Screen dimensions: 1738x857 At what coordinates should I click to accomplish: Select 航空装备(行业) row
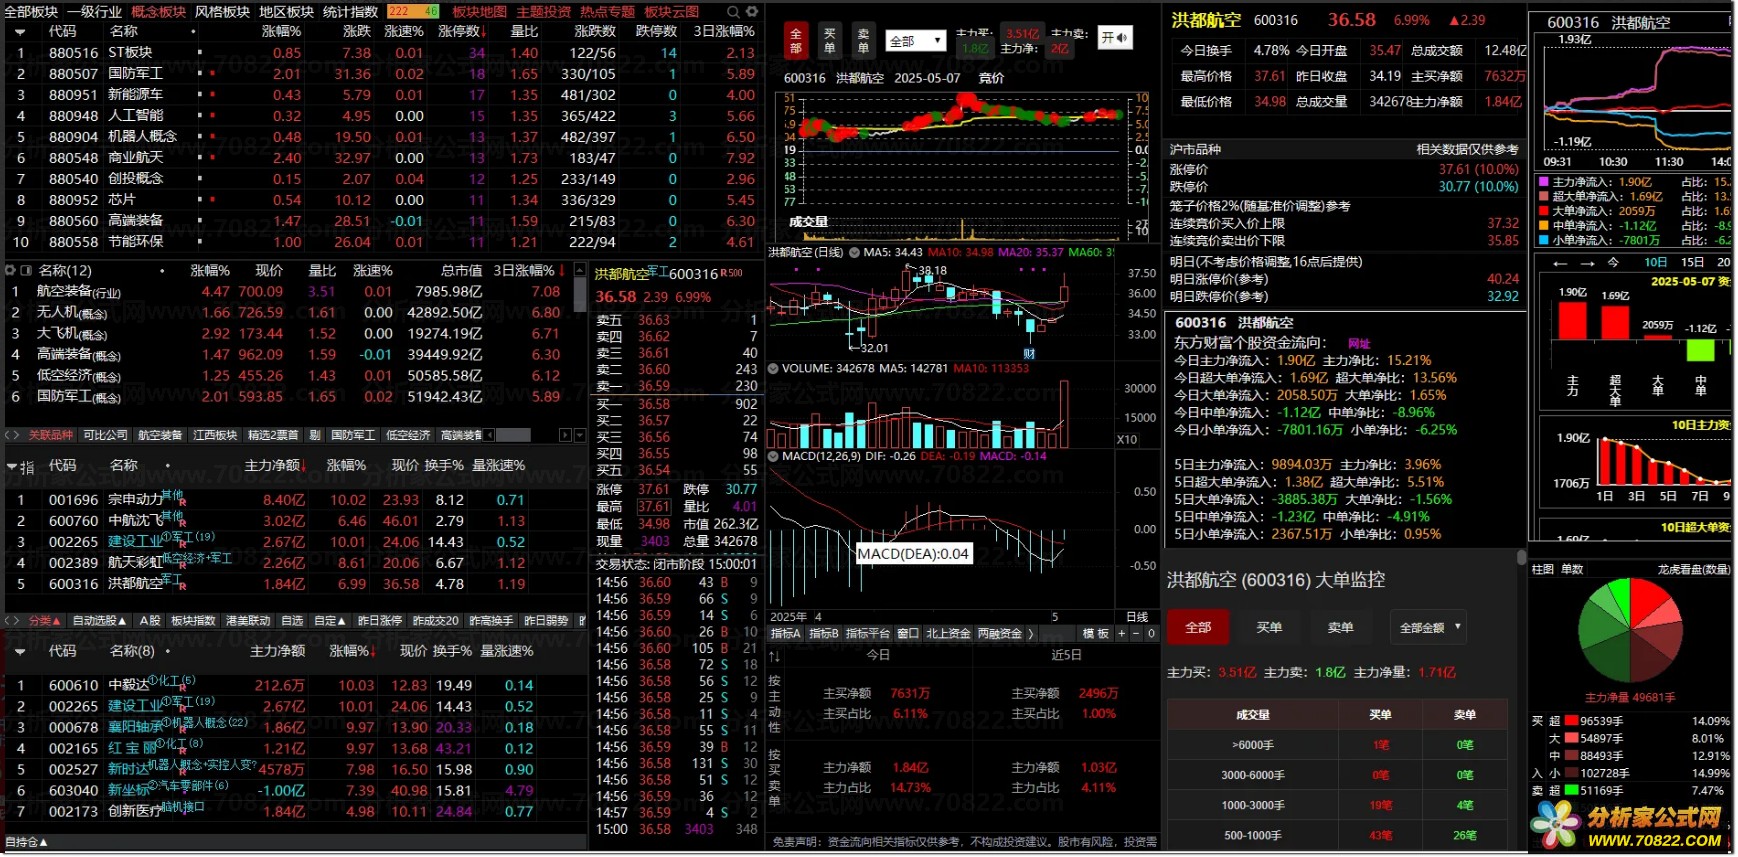pos(290,292)
